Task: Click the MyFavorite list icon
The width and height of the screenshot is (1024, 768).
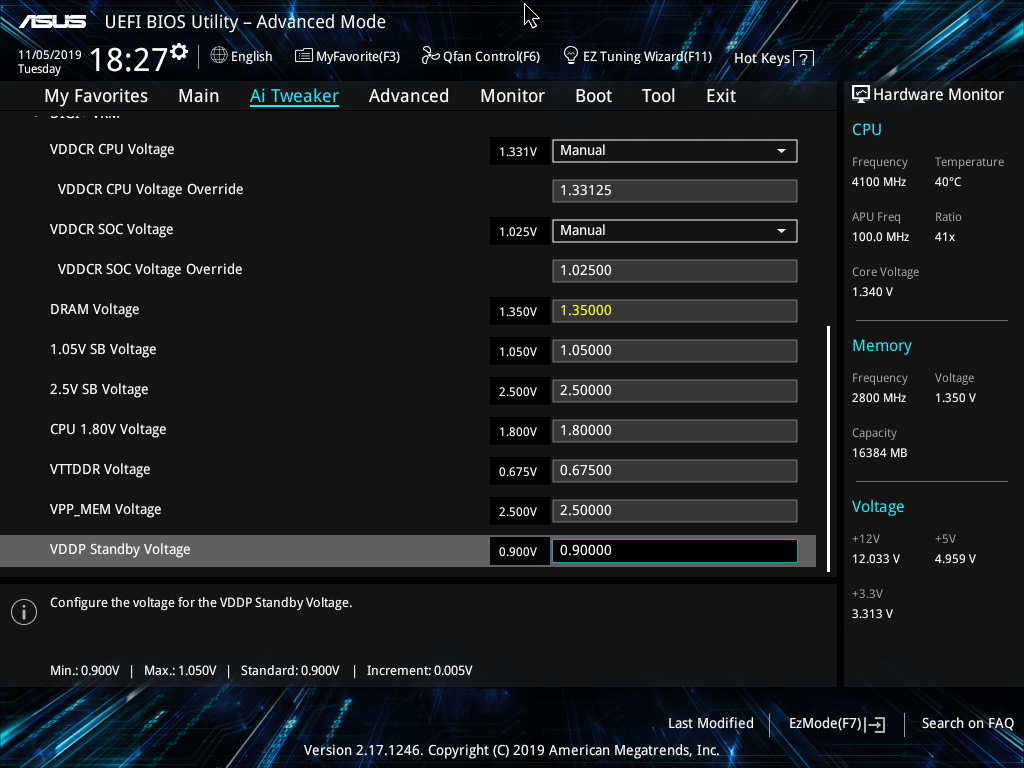Action: click(304, 56)
